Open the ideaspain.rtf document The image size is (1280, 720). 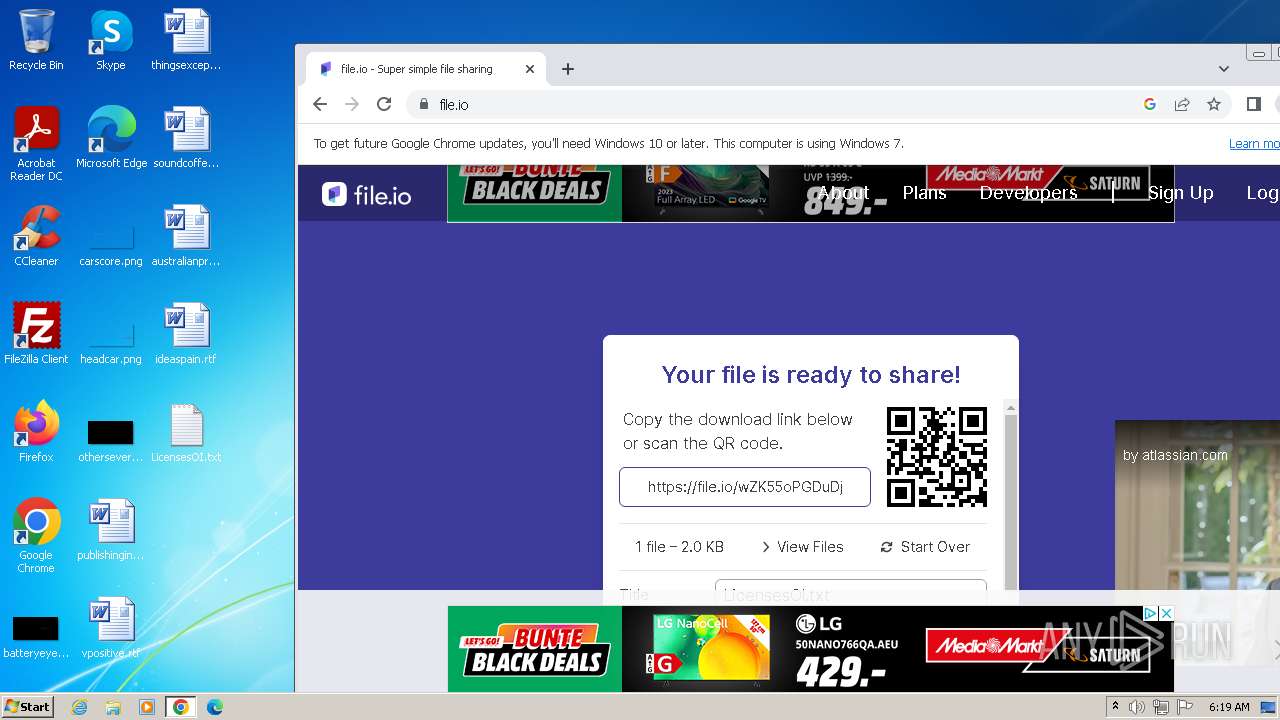tap(186, 334)
